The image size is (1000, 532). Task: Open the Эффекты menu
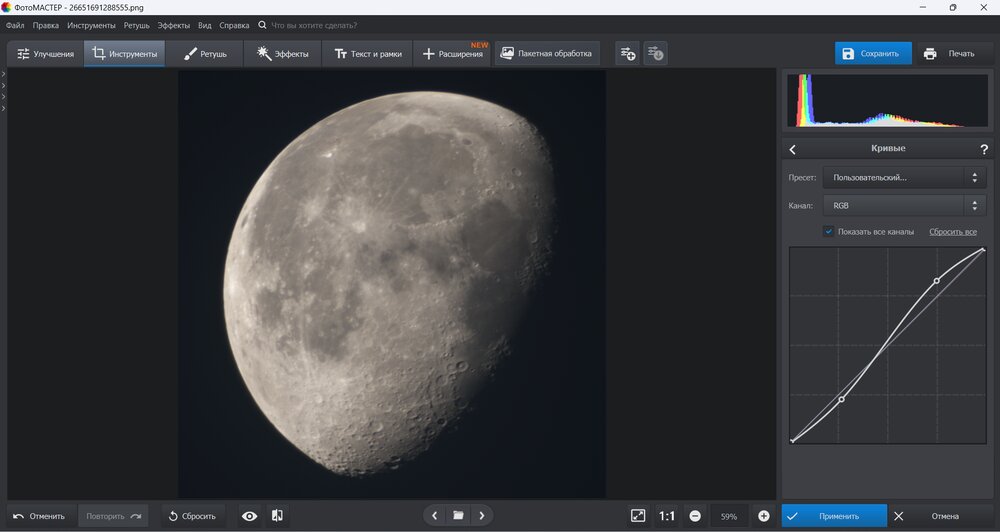click(x=173, y=24)
